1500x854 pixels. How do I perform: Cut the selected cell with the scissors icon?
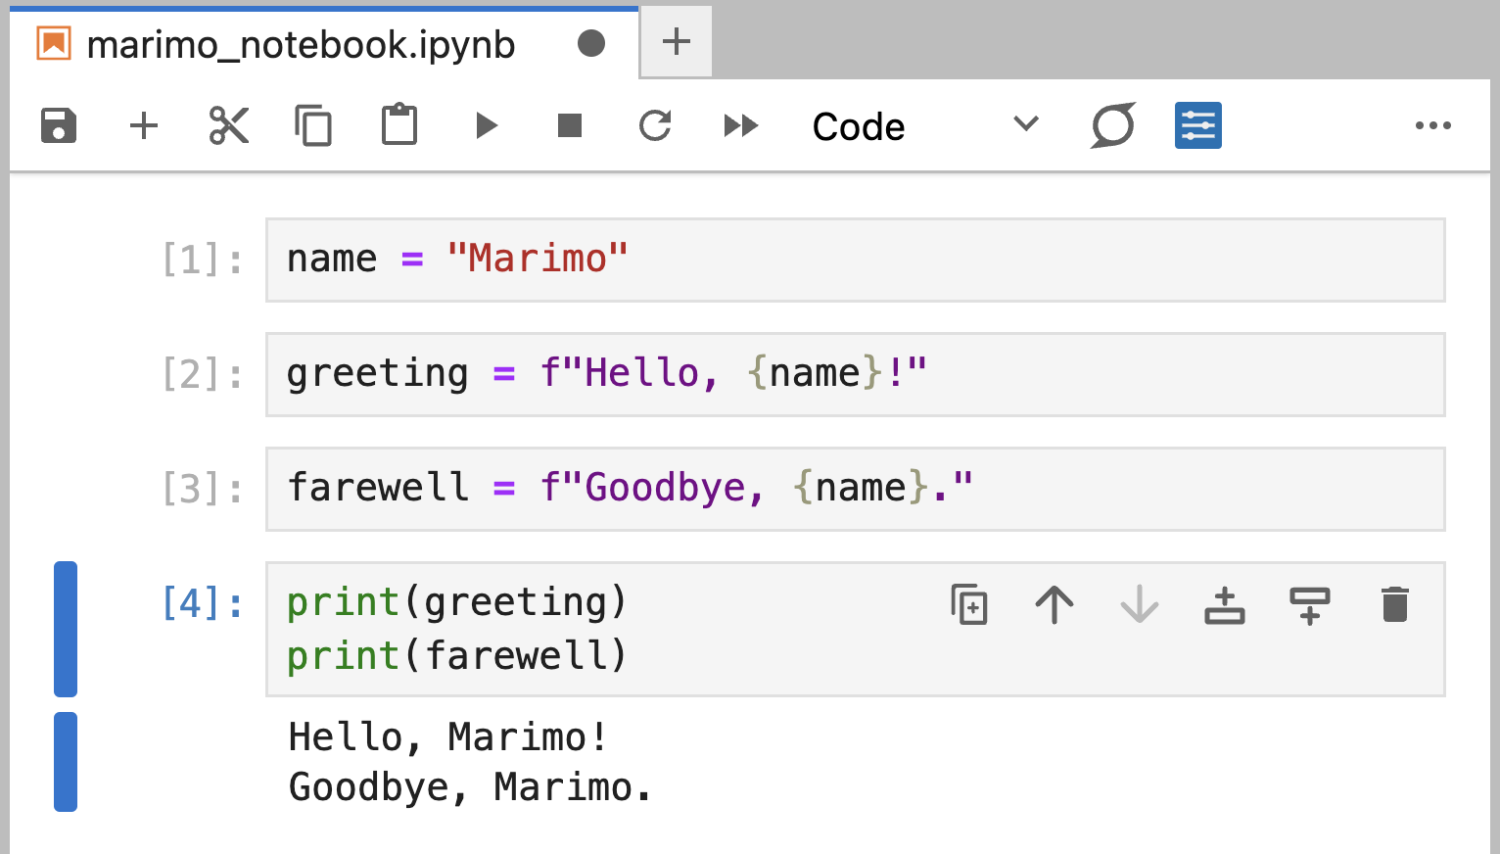(229, 126)
